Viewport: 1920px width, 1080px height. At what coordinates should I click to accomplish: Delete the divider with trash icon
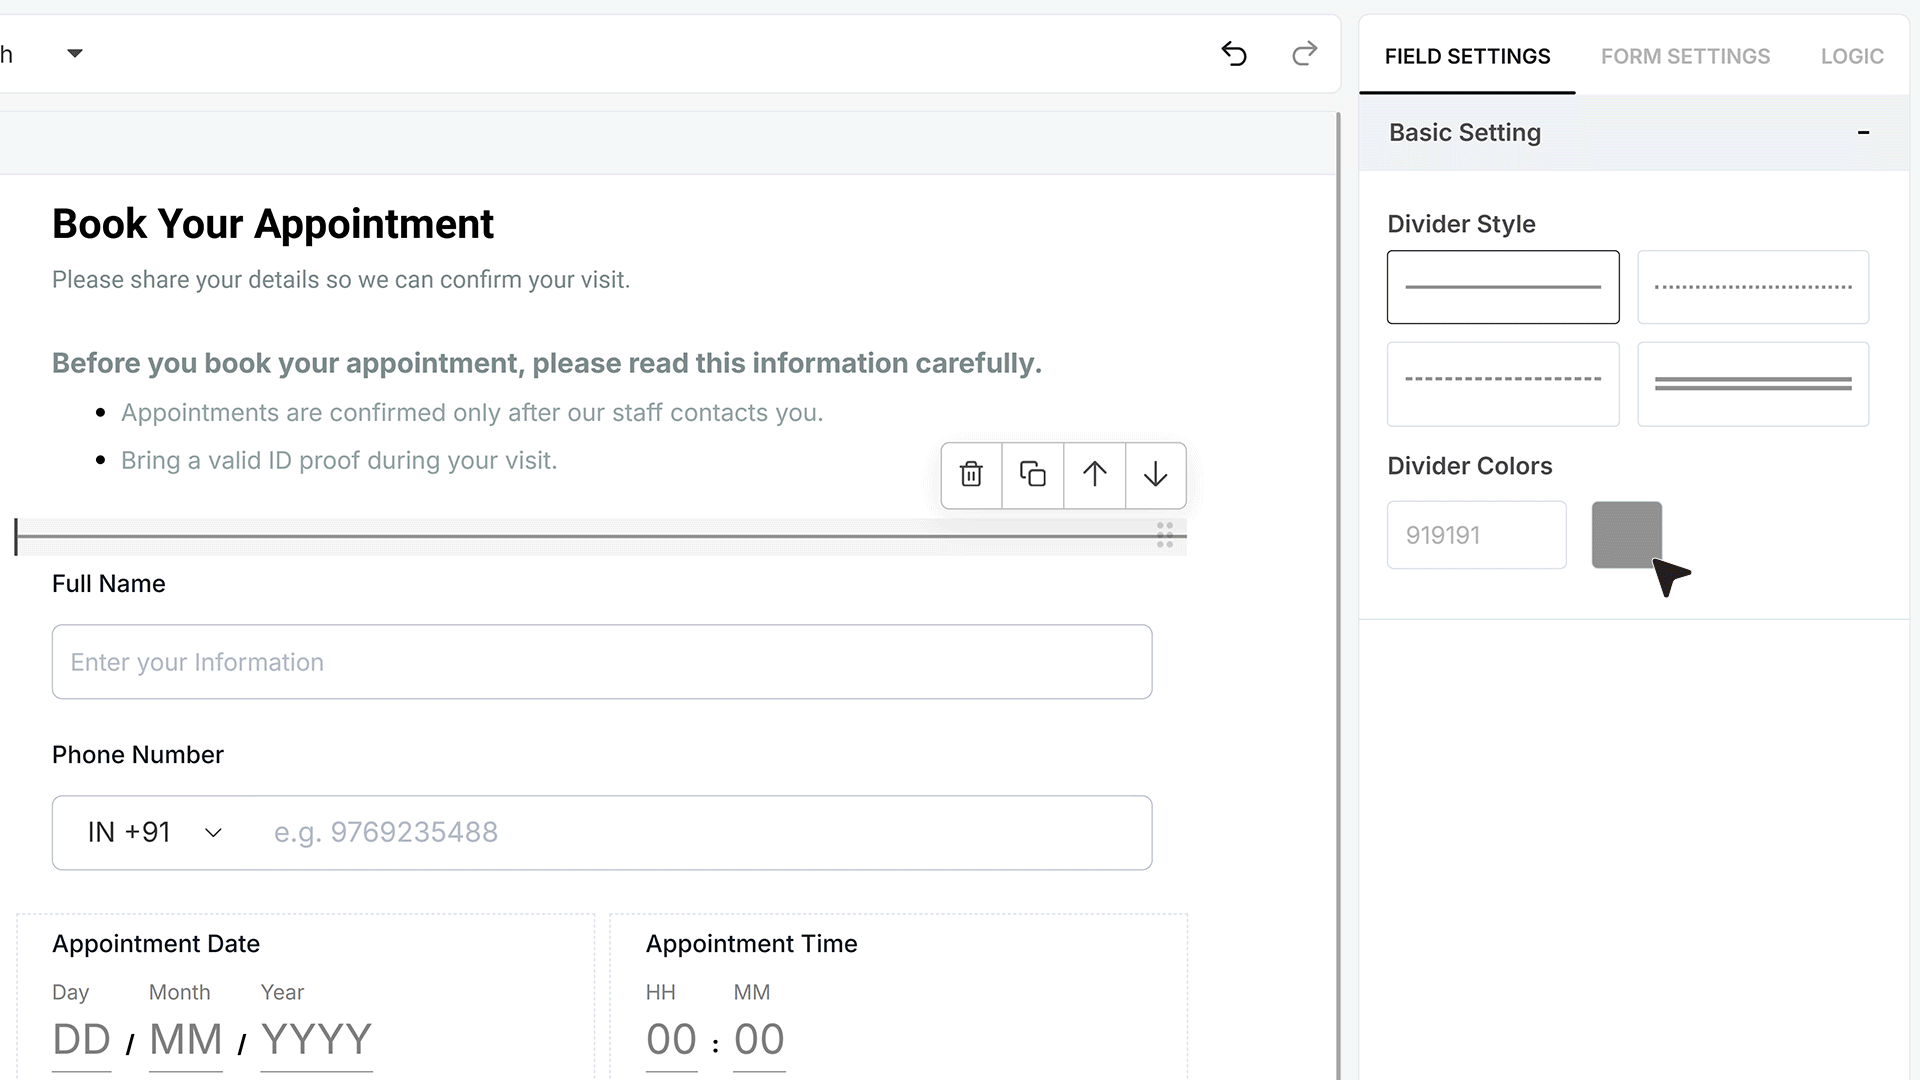click(971, 474)
